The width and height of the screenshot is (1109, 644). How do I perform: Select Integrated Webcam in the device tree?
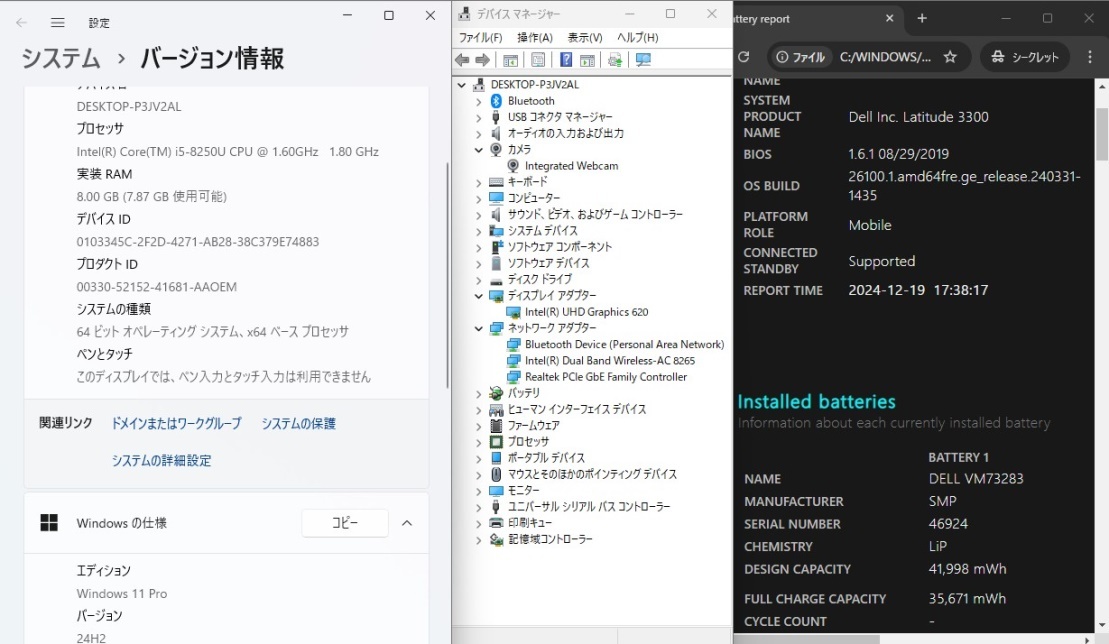pyautogui.click(x=571, y=165)
